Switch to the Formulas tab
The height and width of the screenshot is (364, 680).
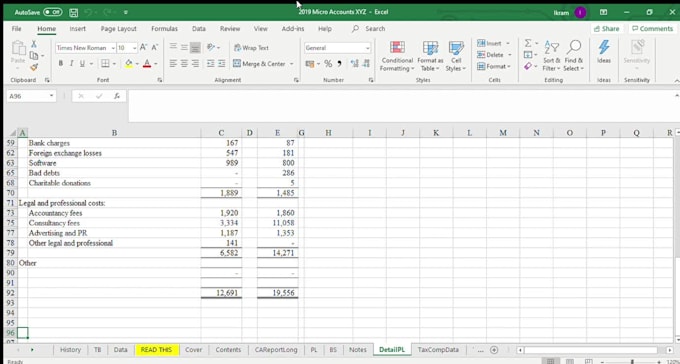[164, 29]
